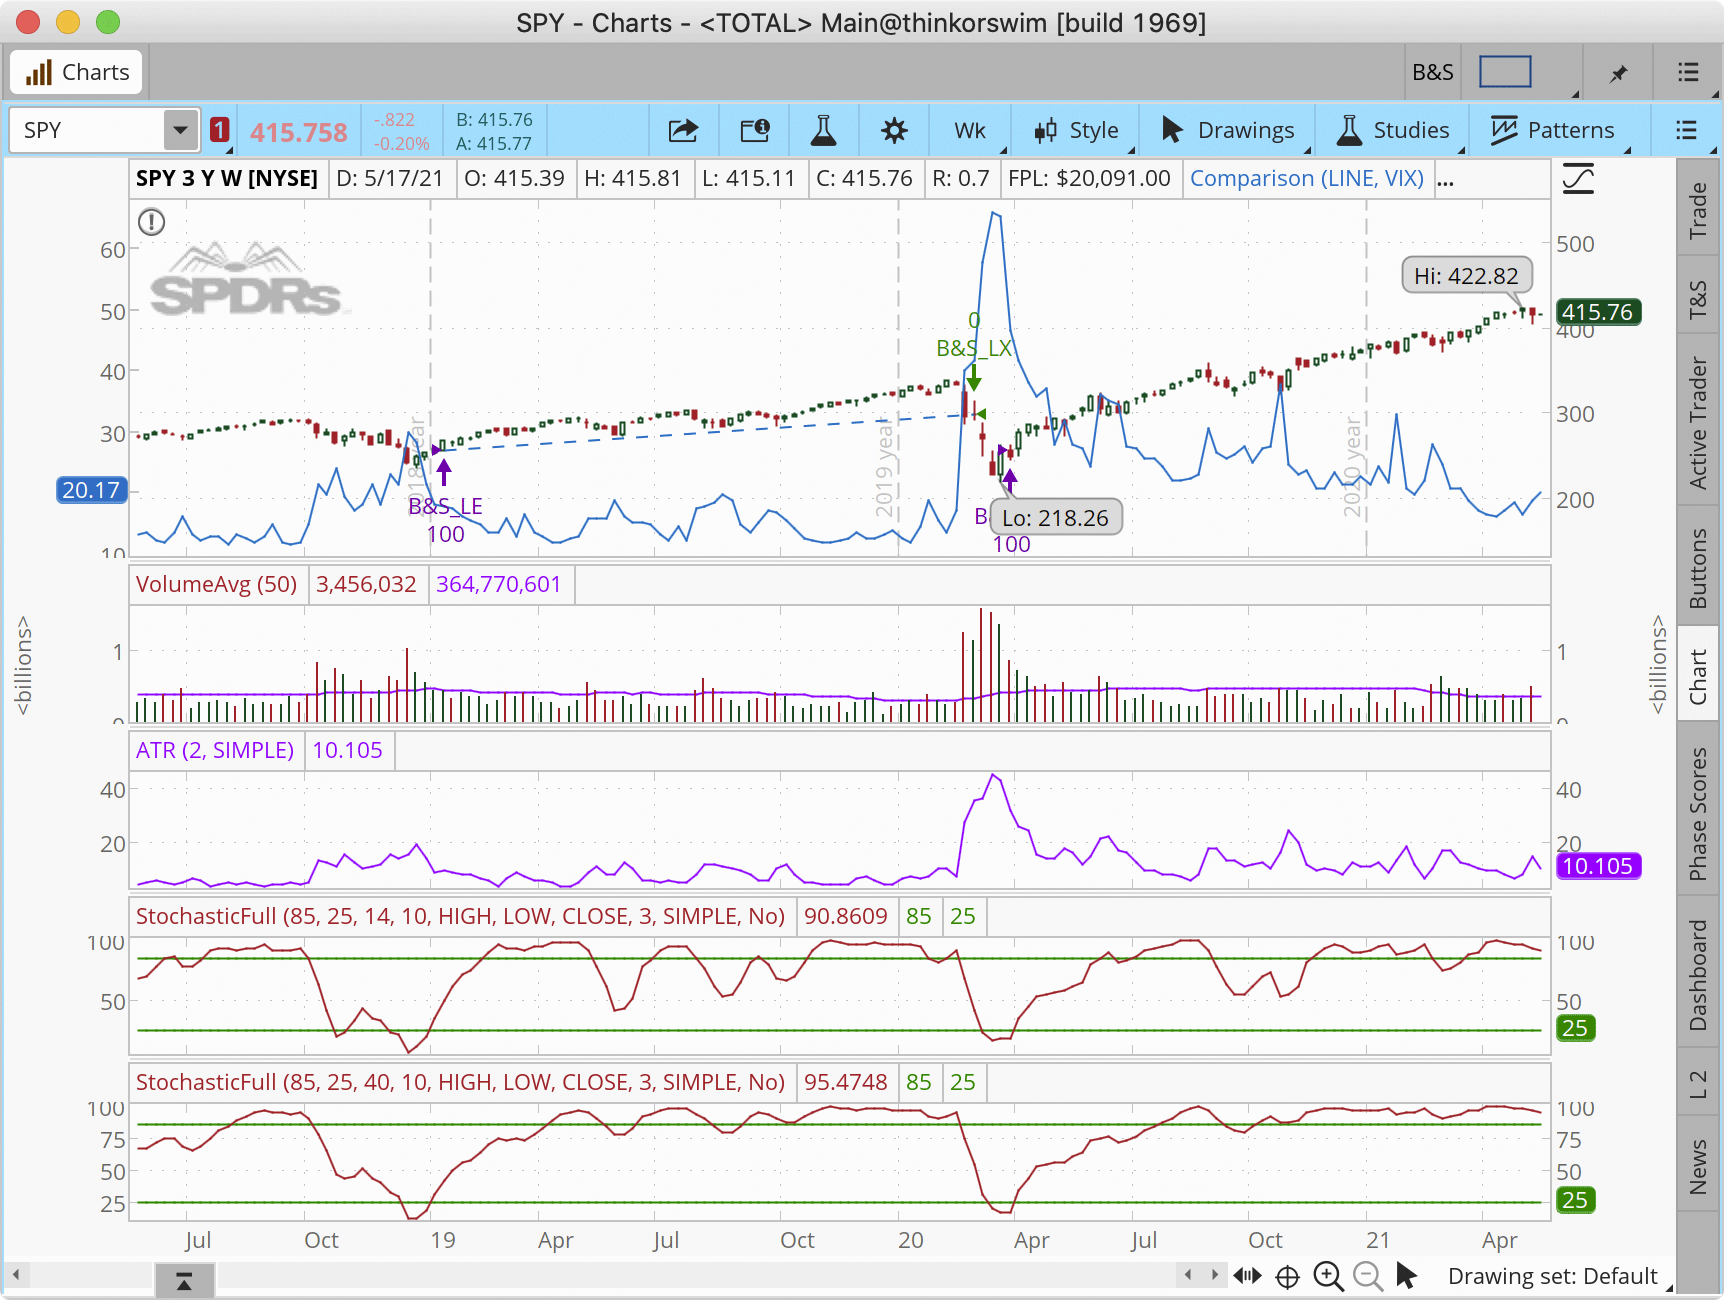
Task: Click the red number 1 link indicator
Action: pos(220,130)
